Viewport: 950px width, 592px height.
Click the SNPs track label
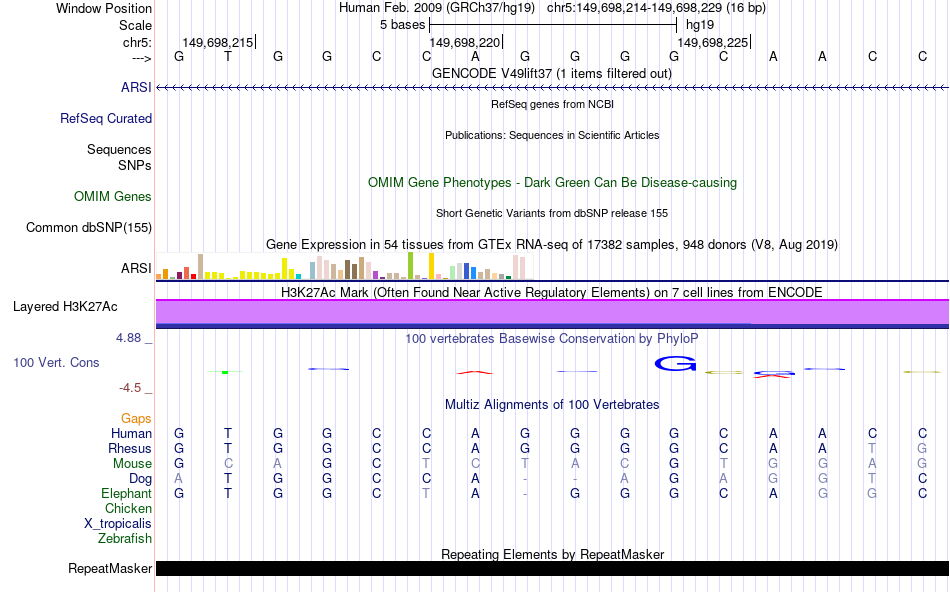point(135,165)
